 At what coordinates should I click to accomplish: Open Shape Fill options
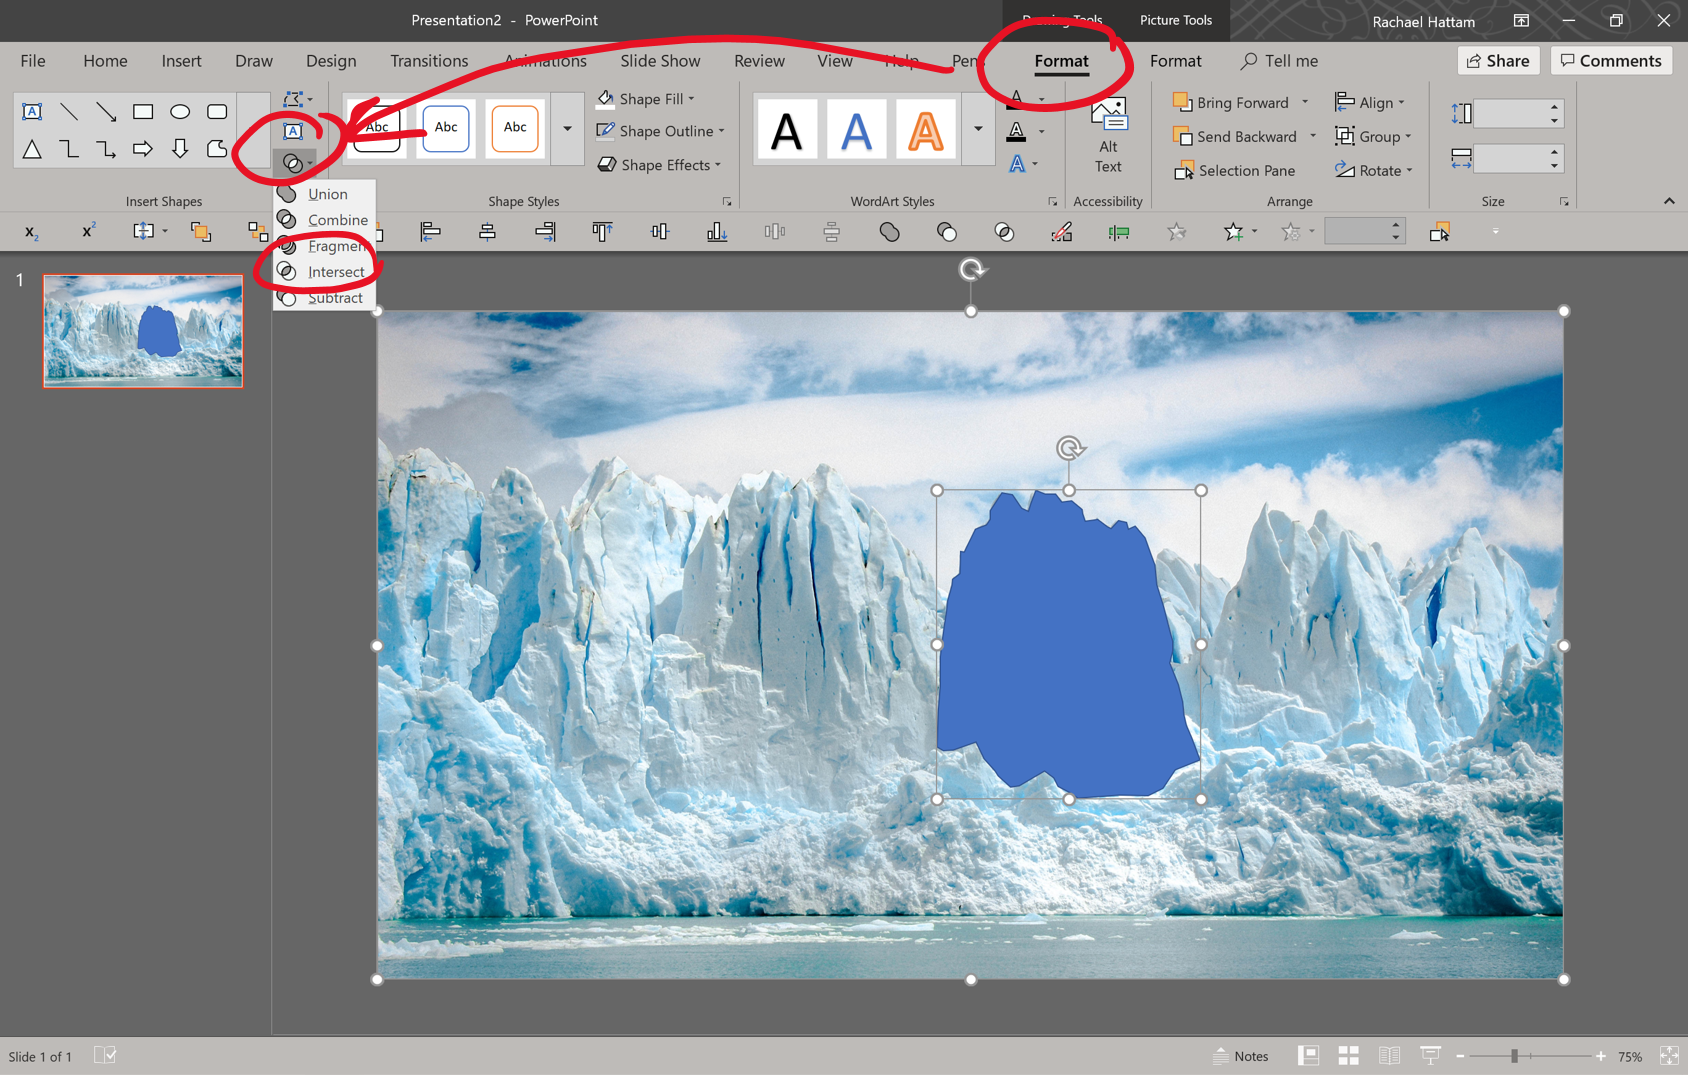pos(645,98)
